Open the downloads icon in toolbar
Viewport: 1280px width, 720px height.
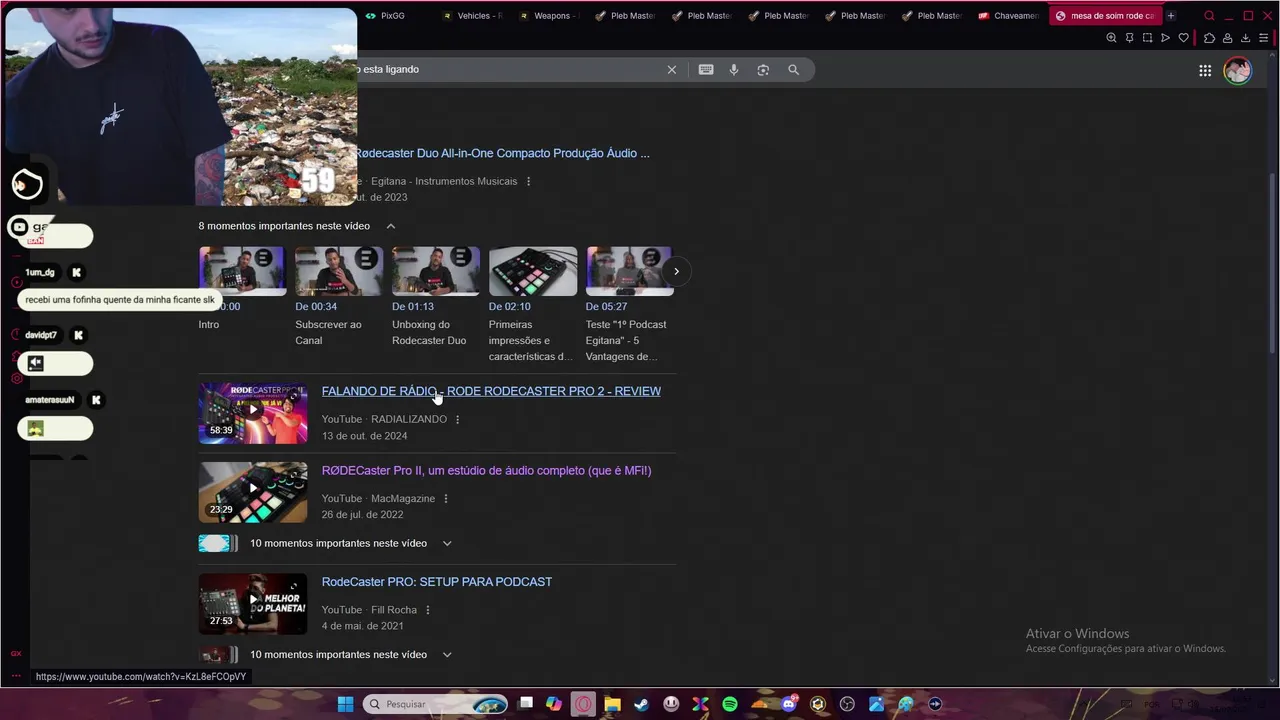point(1245,38)
